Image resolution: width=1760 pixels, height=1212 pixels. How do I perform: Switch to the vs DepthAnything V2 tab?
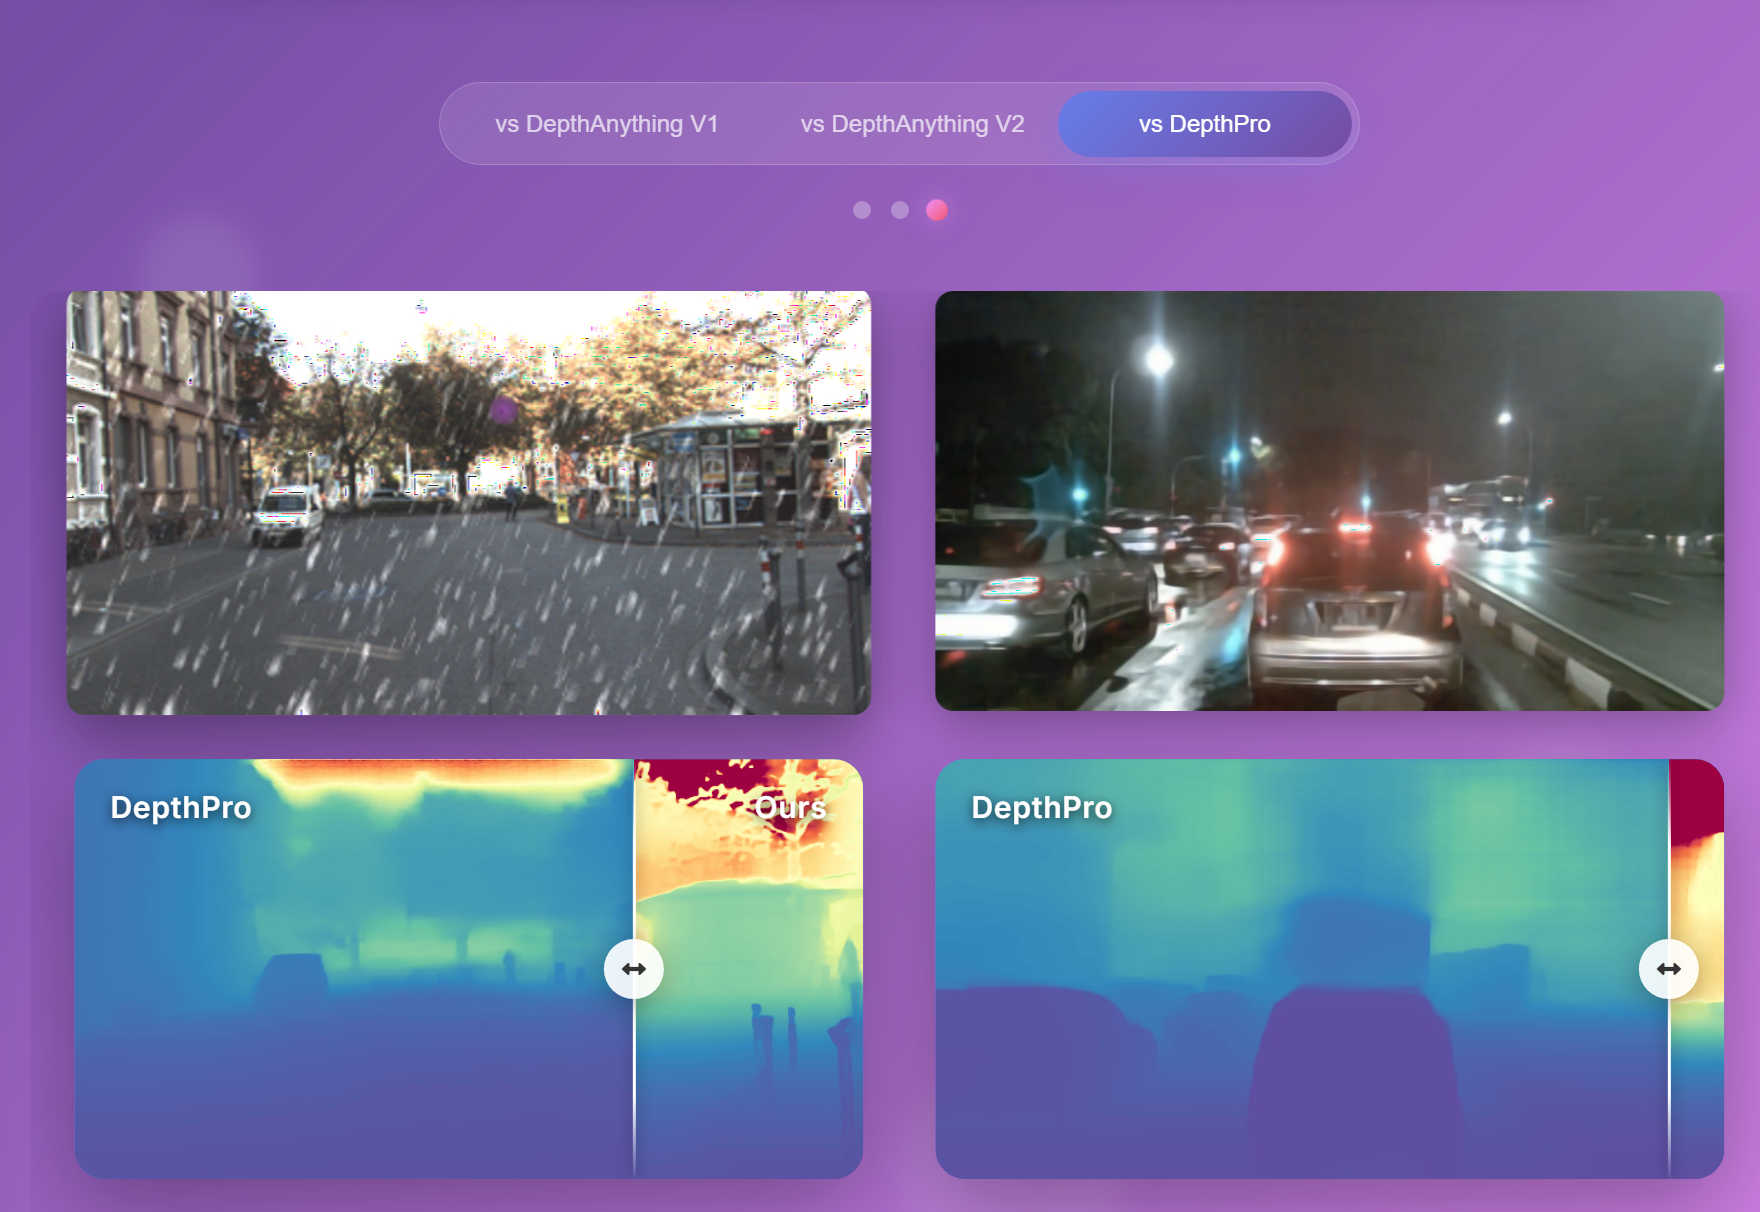click(x=911, y=124)
